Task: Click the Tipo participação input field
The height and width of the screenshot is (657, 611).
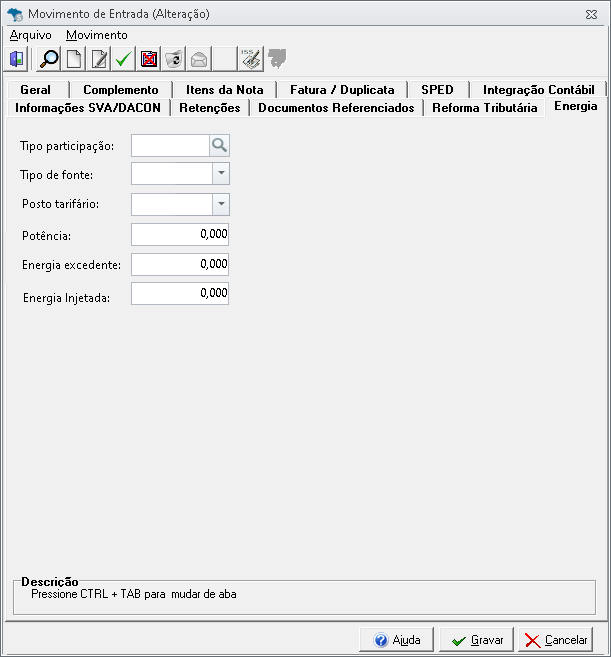Action: coord(170,145)
